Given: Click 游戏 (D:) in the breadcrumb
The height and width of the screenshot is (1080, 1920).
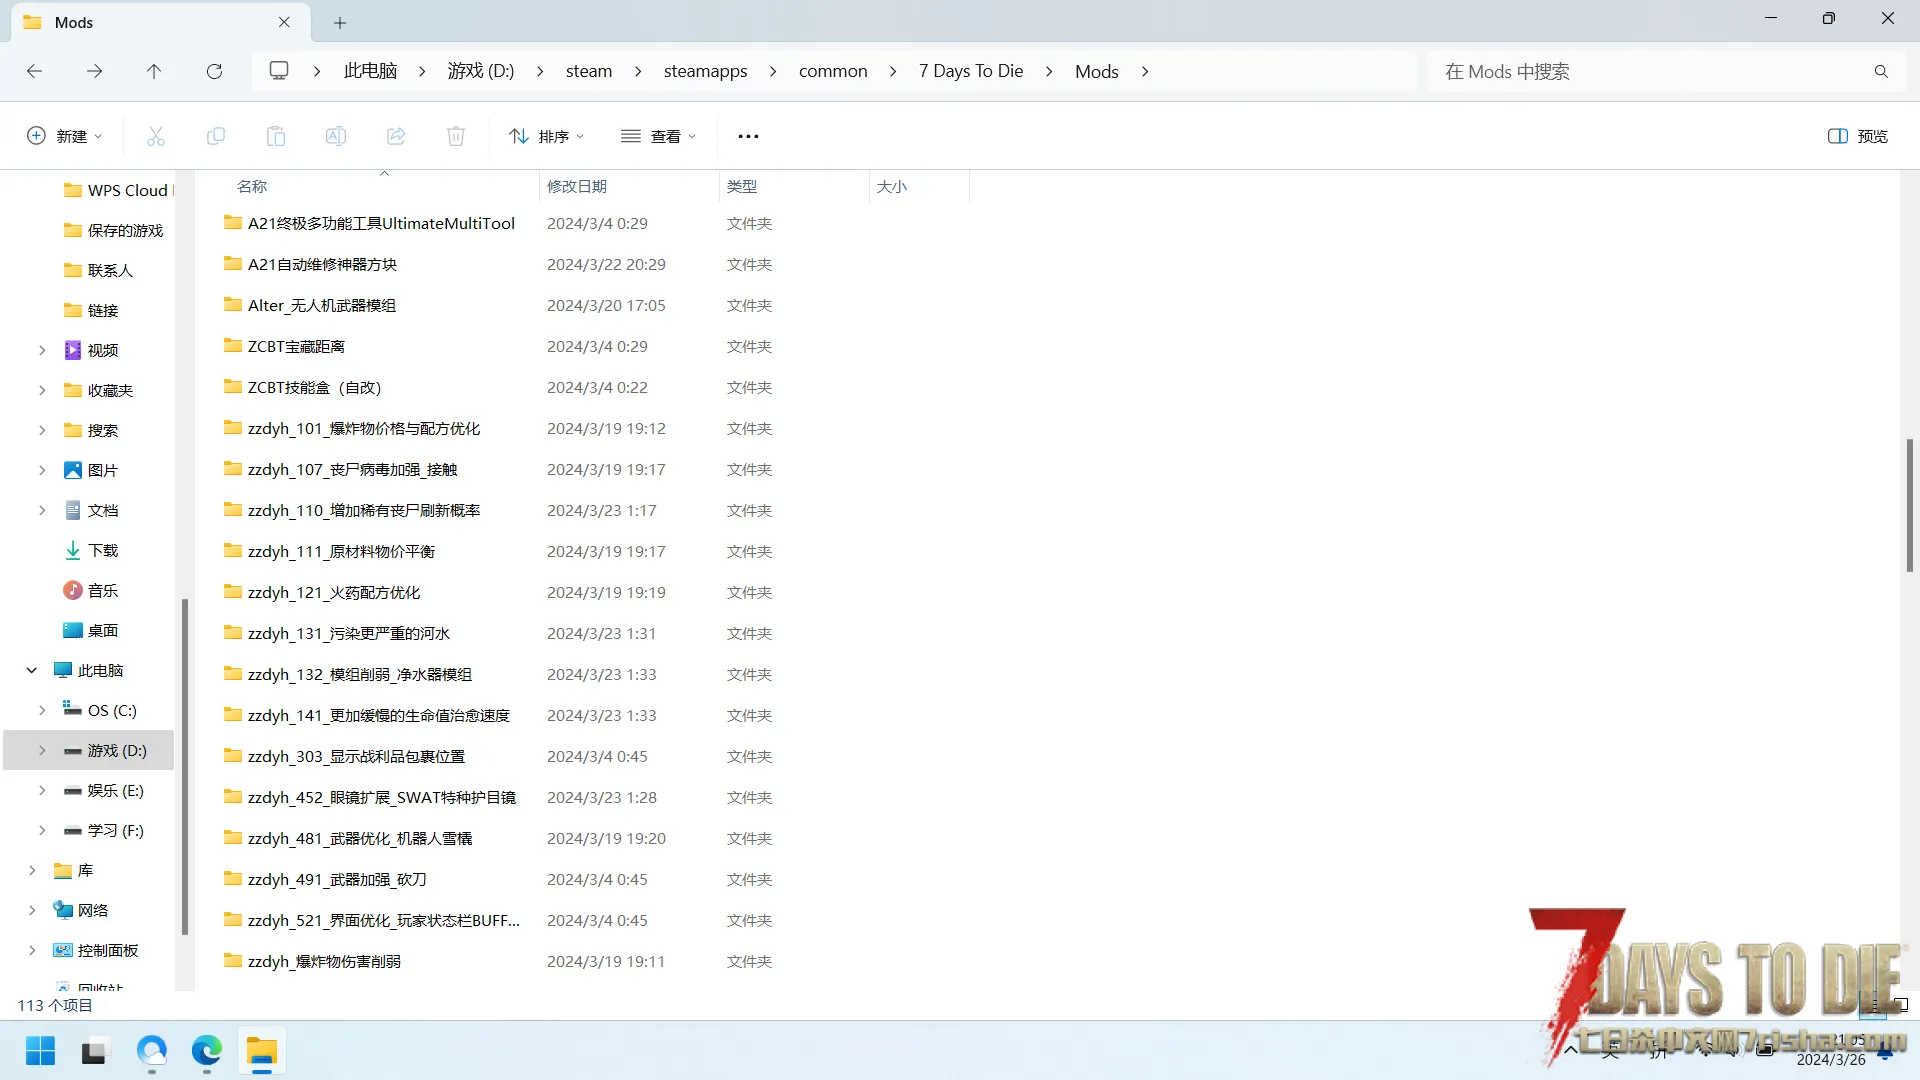Looking at the screenshot, I should coord(480,71).
